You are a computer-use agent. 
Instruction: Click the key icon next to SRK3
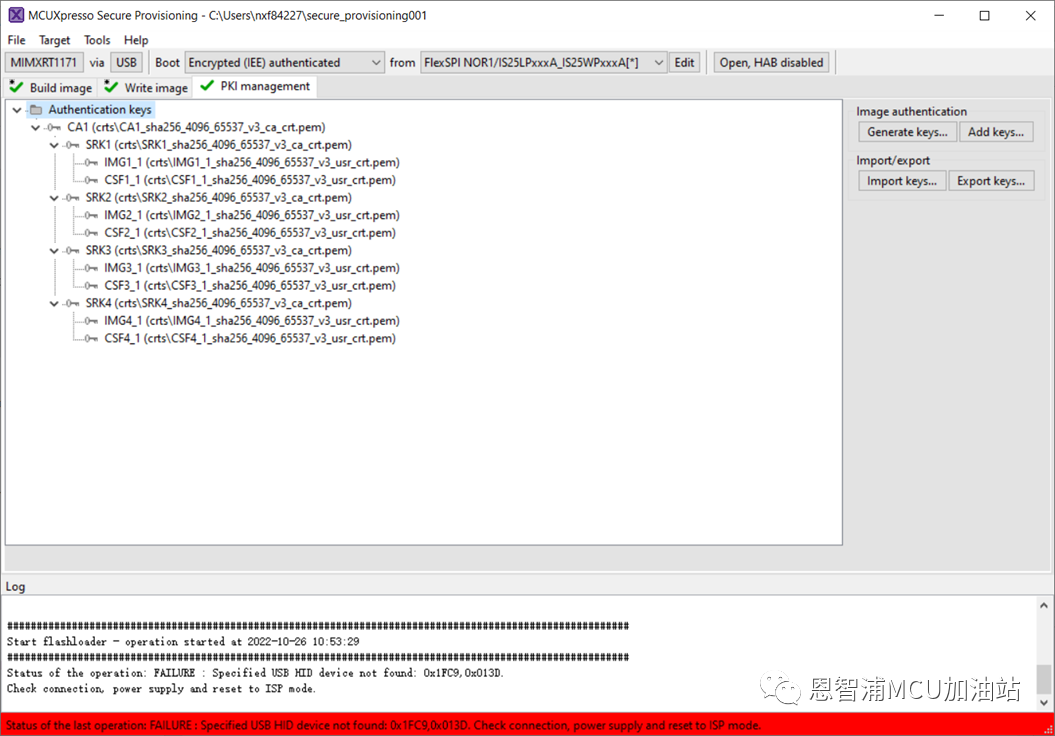point(73,250)
